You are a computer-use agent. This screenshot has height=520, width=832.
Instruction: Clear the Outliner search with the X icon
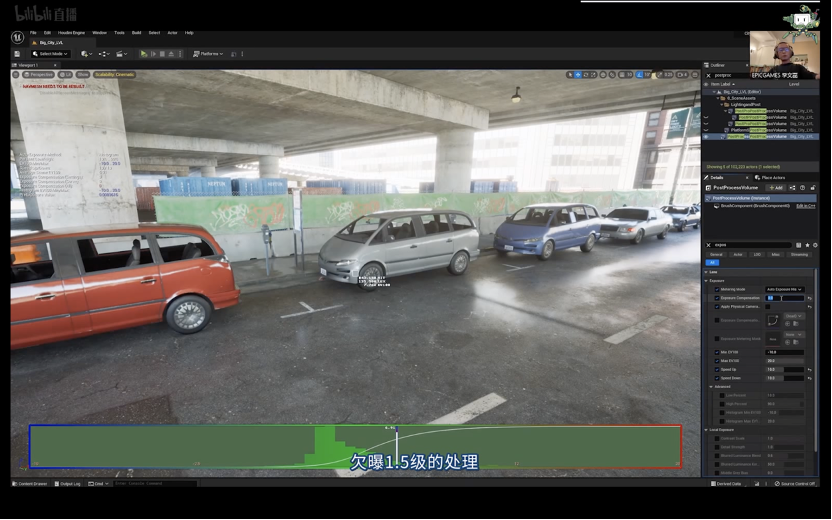click(708, 75)
